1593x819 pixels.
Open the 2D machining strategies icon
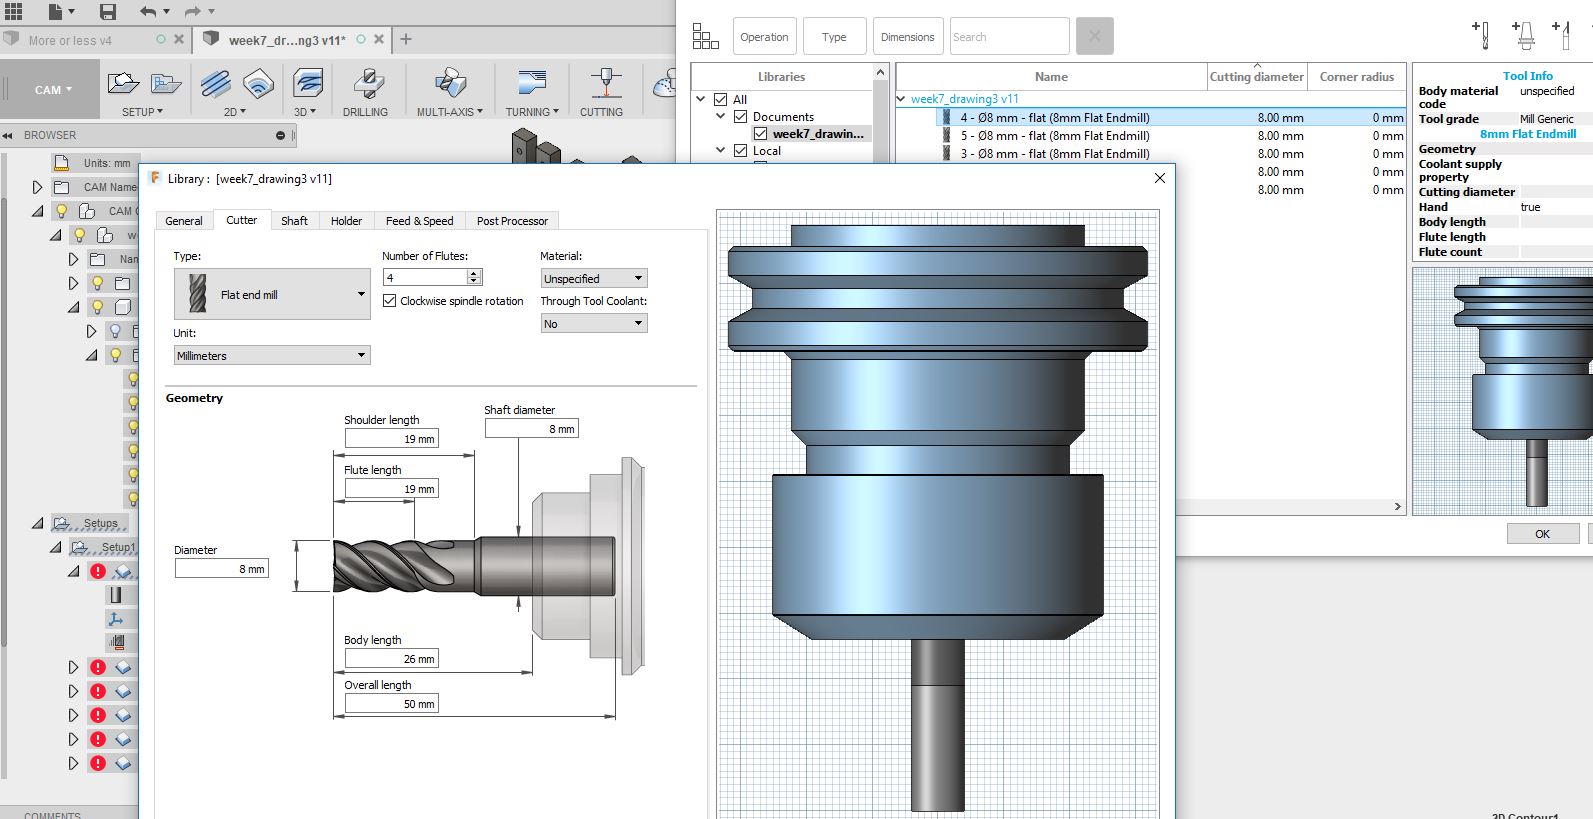[216, 85]
